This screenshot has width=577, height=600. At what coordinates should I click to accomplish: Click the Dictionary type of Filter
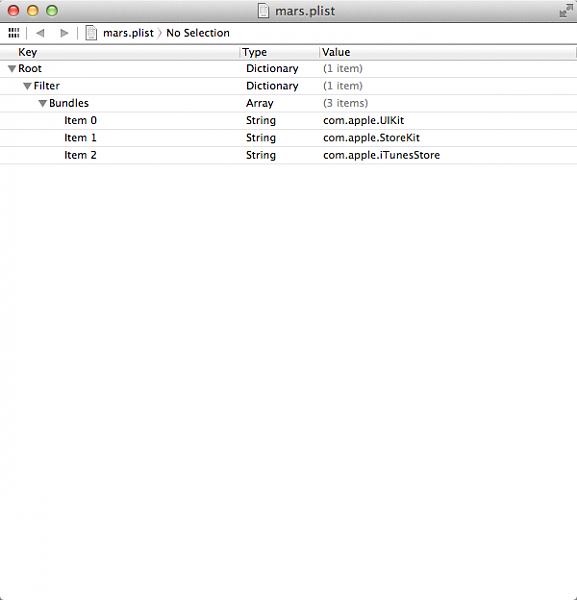click(272, 86)
